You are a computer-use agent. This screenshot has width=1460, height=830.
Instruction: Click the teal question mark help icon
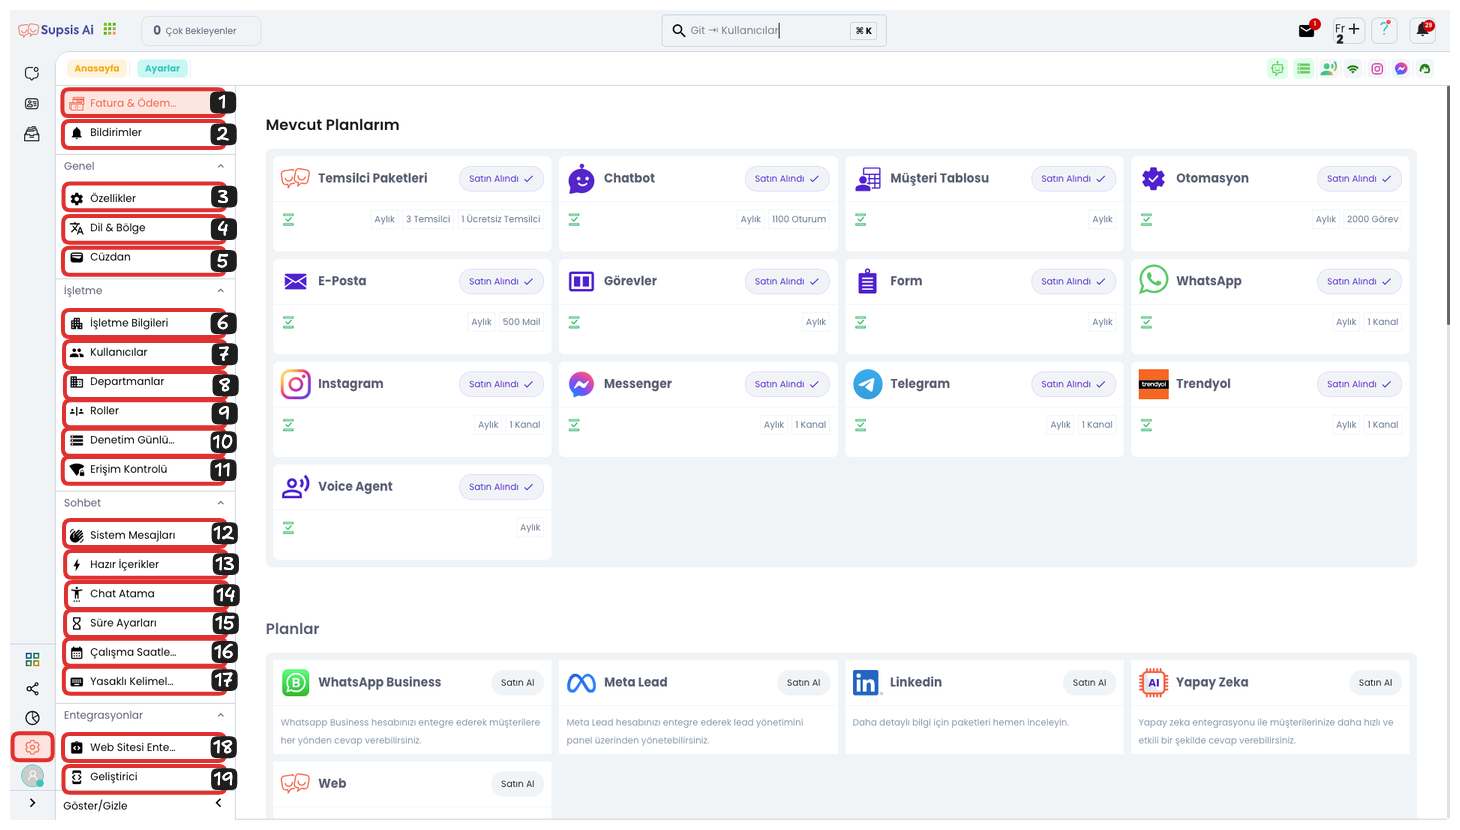click(x=1384, y=30)
